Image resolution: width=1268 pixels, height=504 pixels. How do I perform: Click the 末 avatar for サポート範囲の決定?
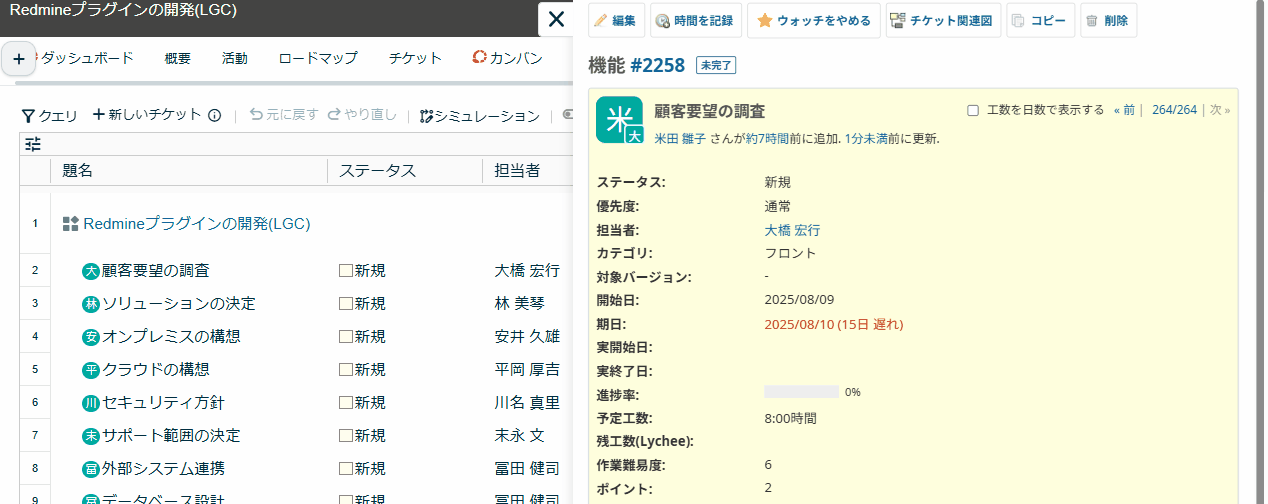[91, 436]
